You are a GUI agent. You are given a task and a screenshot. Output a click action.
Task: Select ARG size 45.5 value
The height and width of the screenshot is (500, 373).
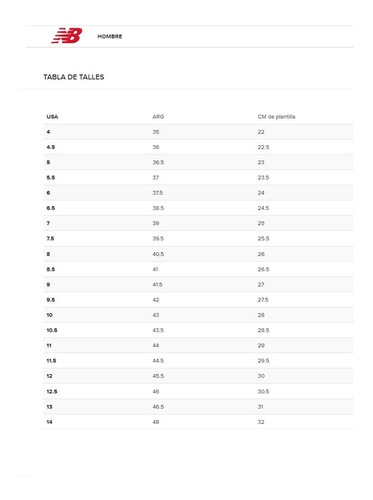point(158,376)
